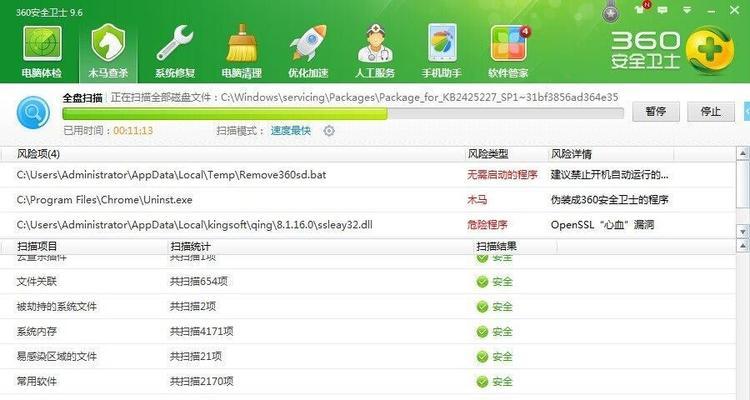The height and width of the screenshot is (400, 750).
Task: Click the full-disk scan progress bar
Action: click(342, 114)
